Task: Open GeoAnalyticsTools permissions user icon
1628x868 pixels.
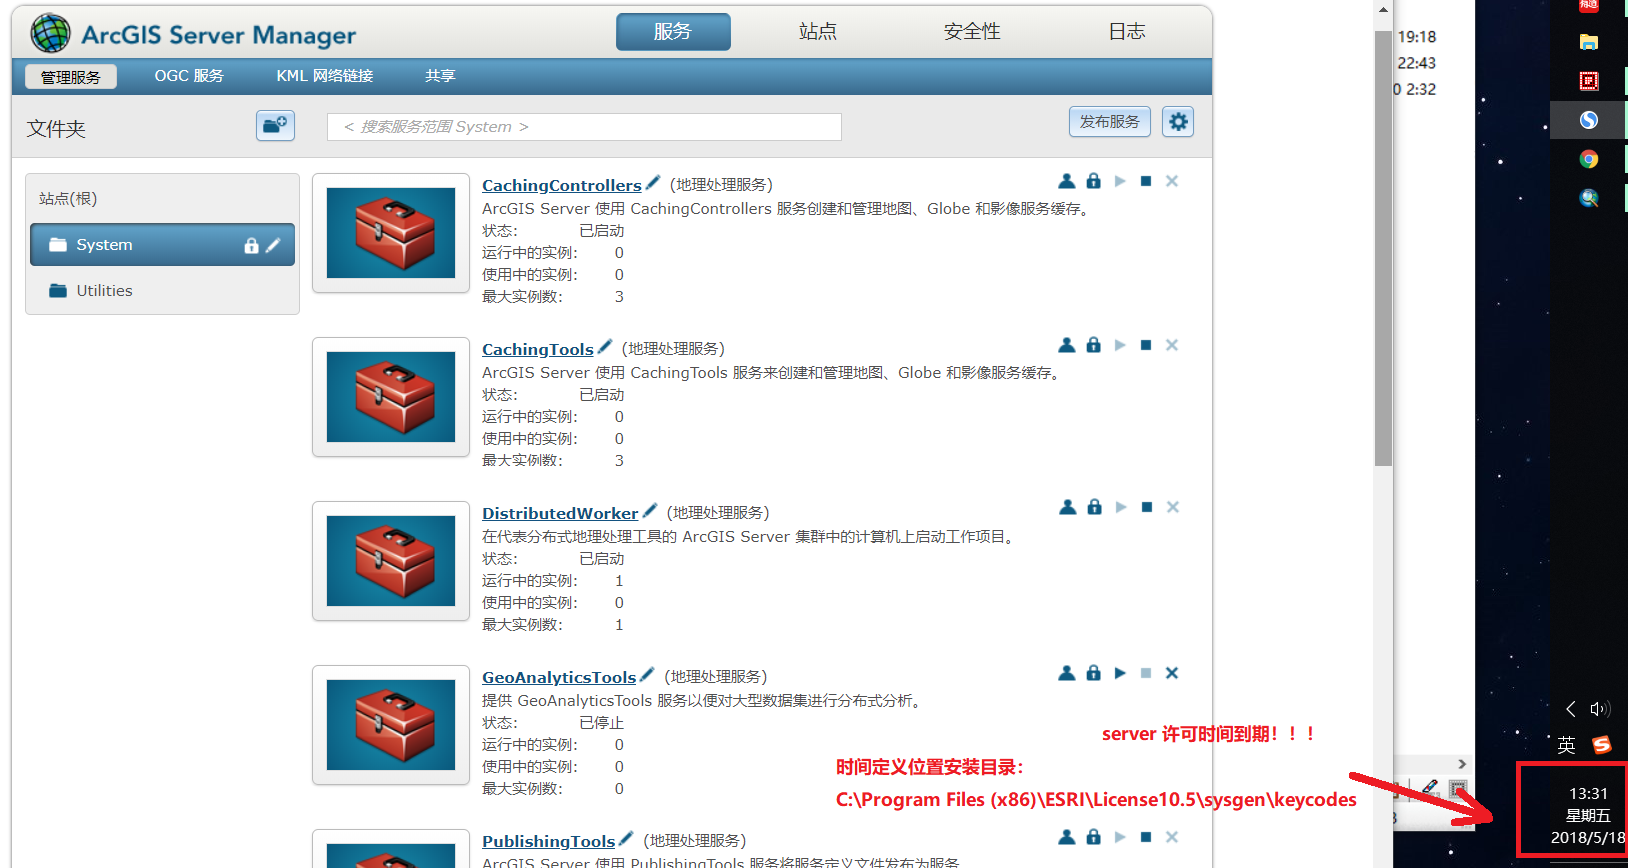Action: pos(1067,673)
